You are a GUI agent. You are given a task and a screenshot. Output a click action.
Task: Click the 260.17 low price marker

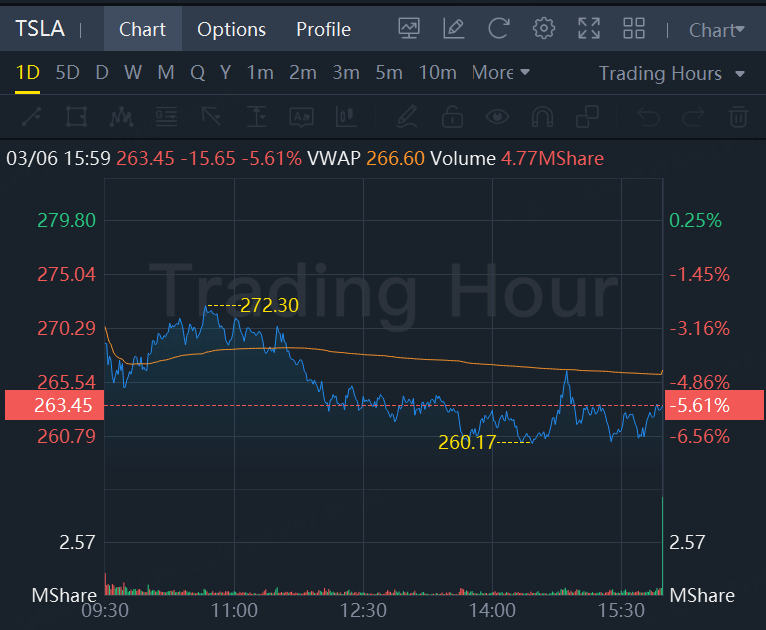point(467,442)
